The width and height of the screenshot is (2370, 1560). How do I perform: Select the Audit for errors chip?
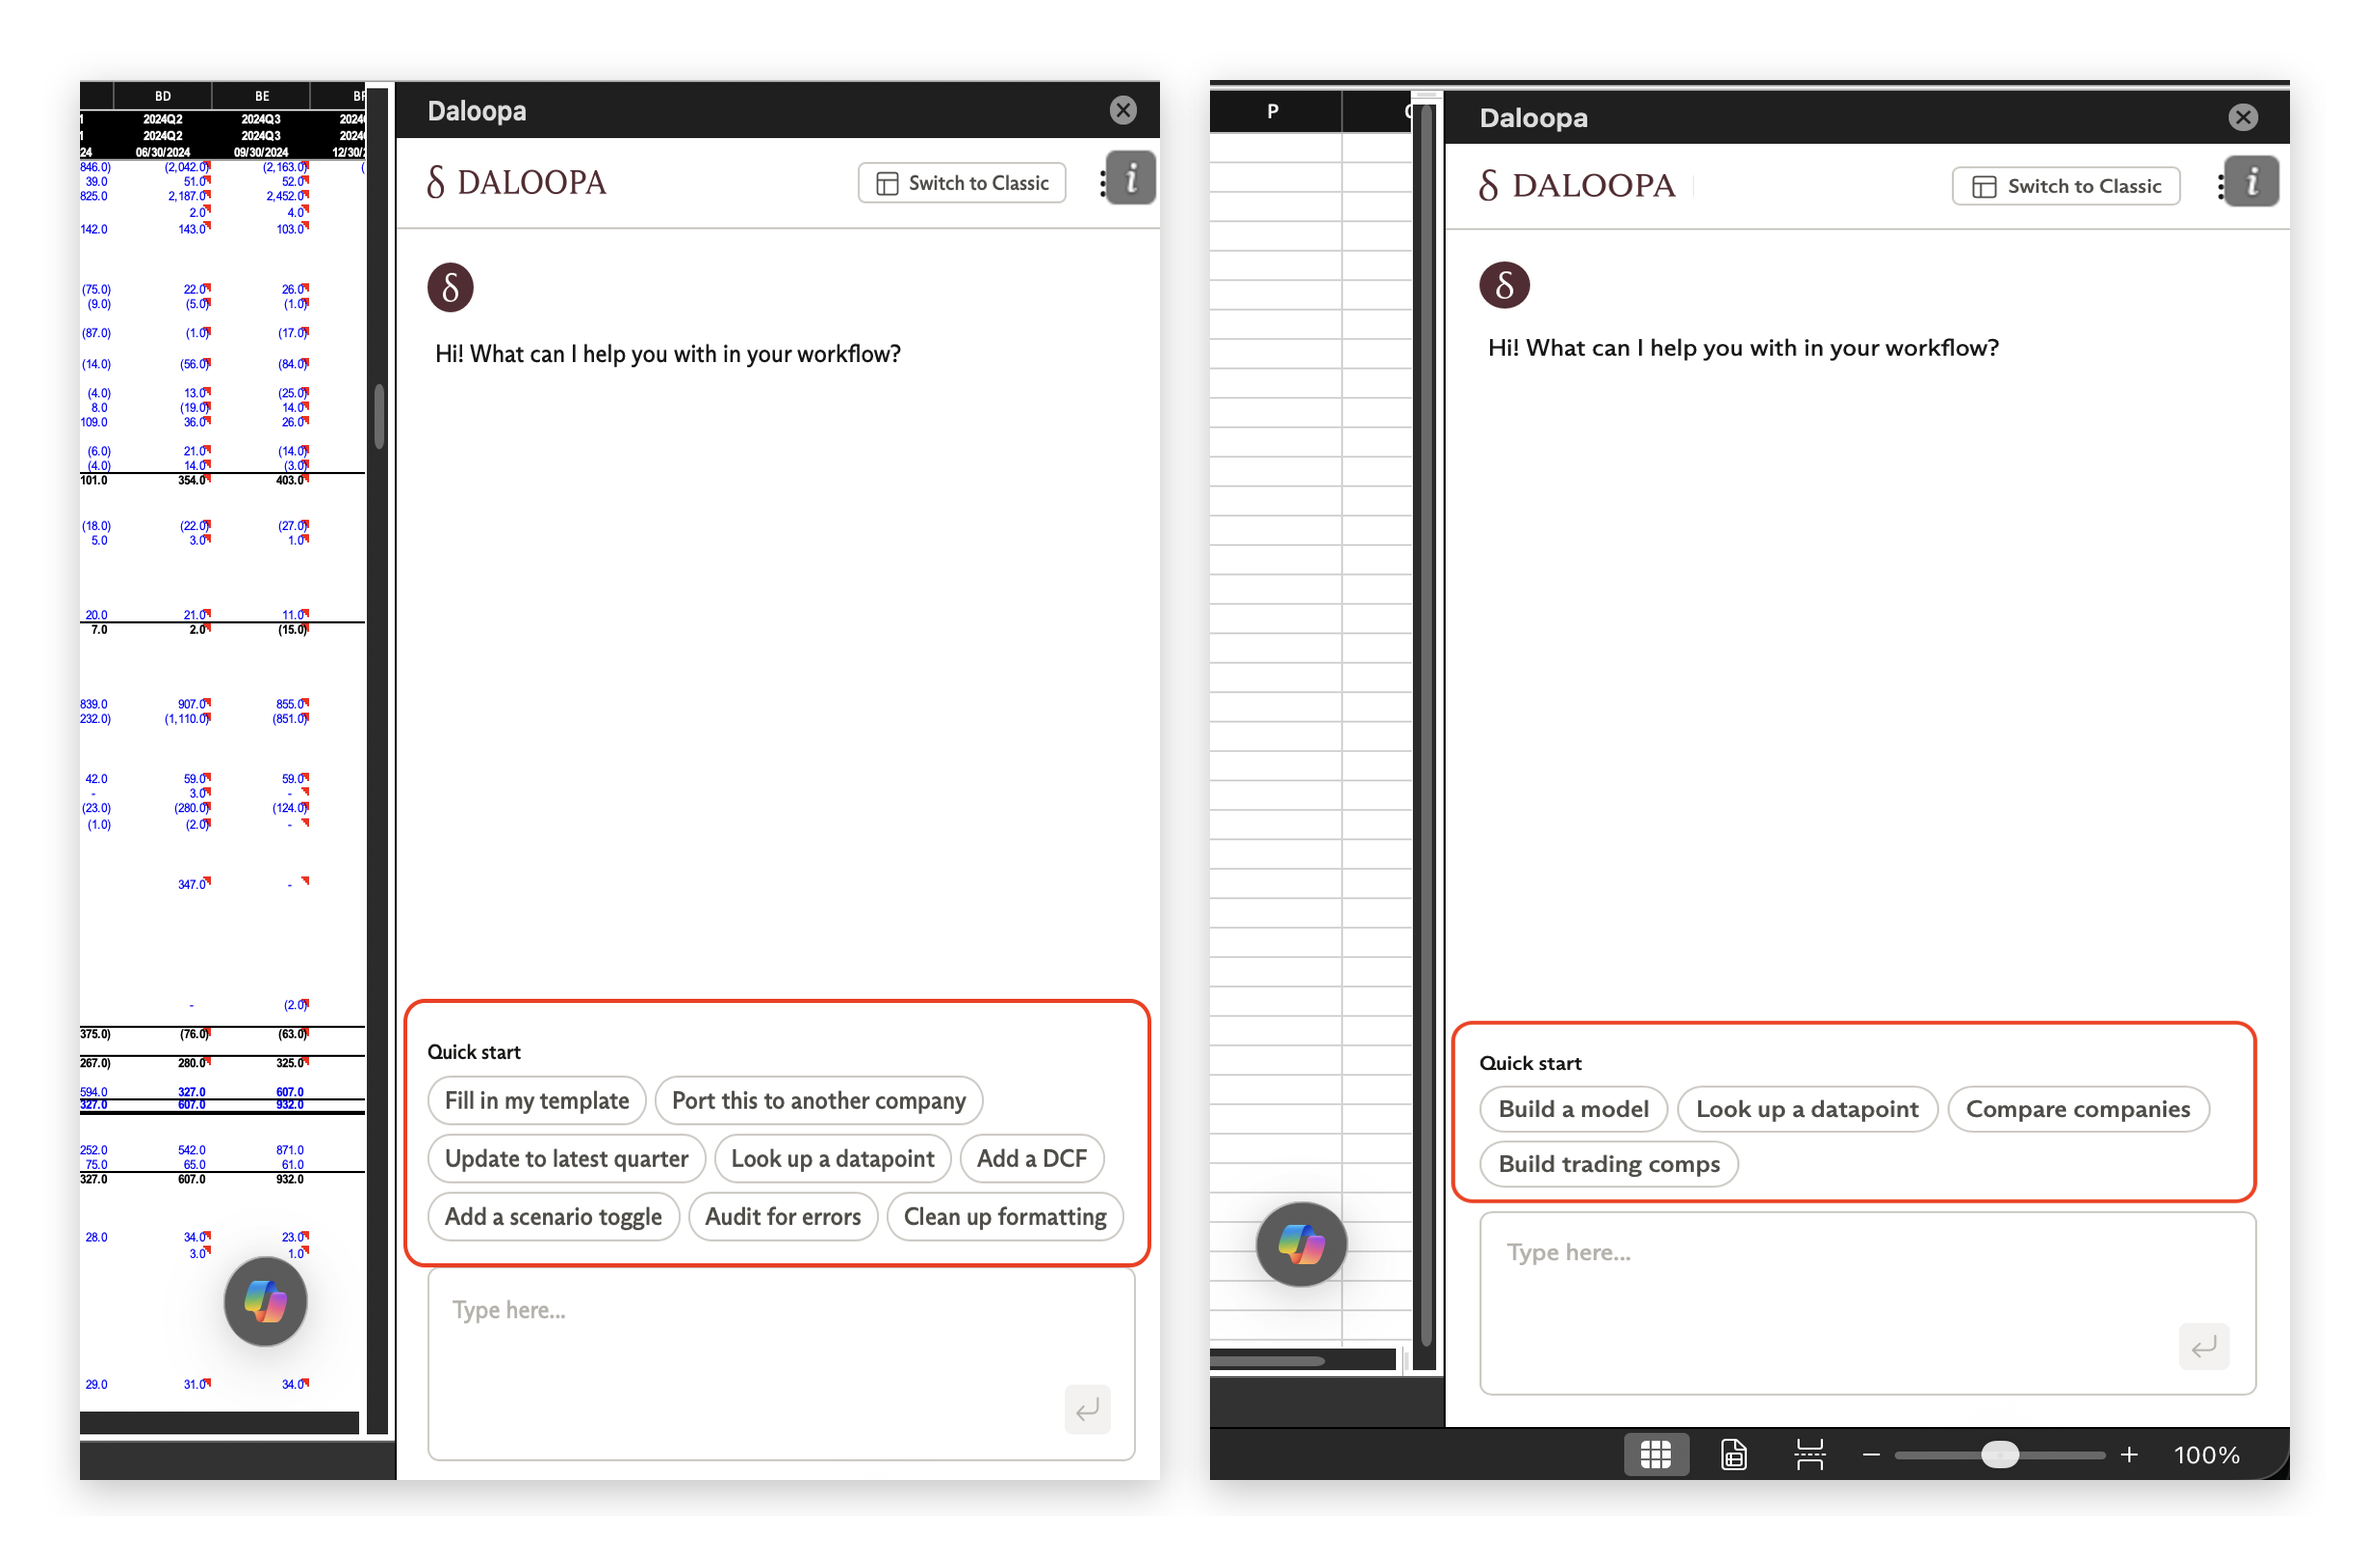[783, 1216]
